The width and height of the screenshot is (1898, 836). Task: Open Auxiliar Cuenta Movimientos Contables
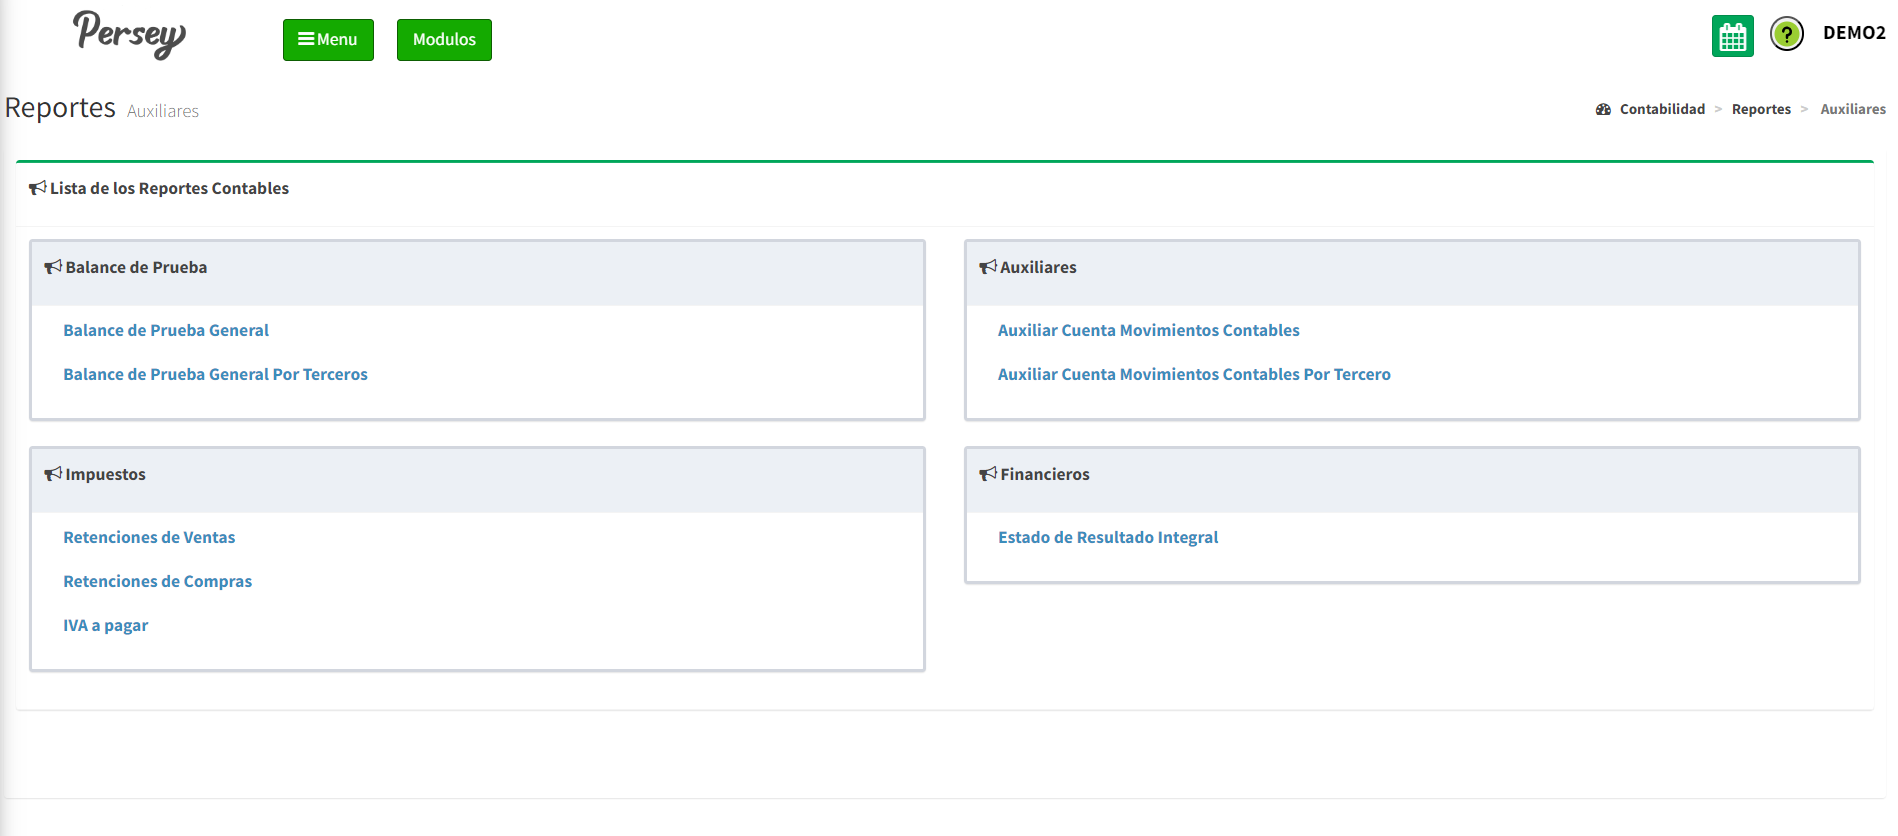coord(1148,330)
